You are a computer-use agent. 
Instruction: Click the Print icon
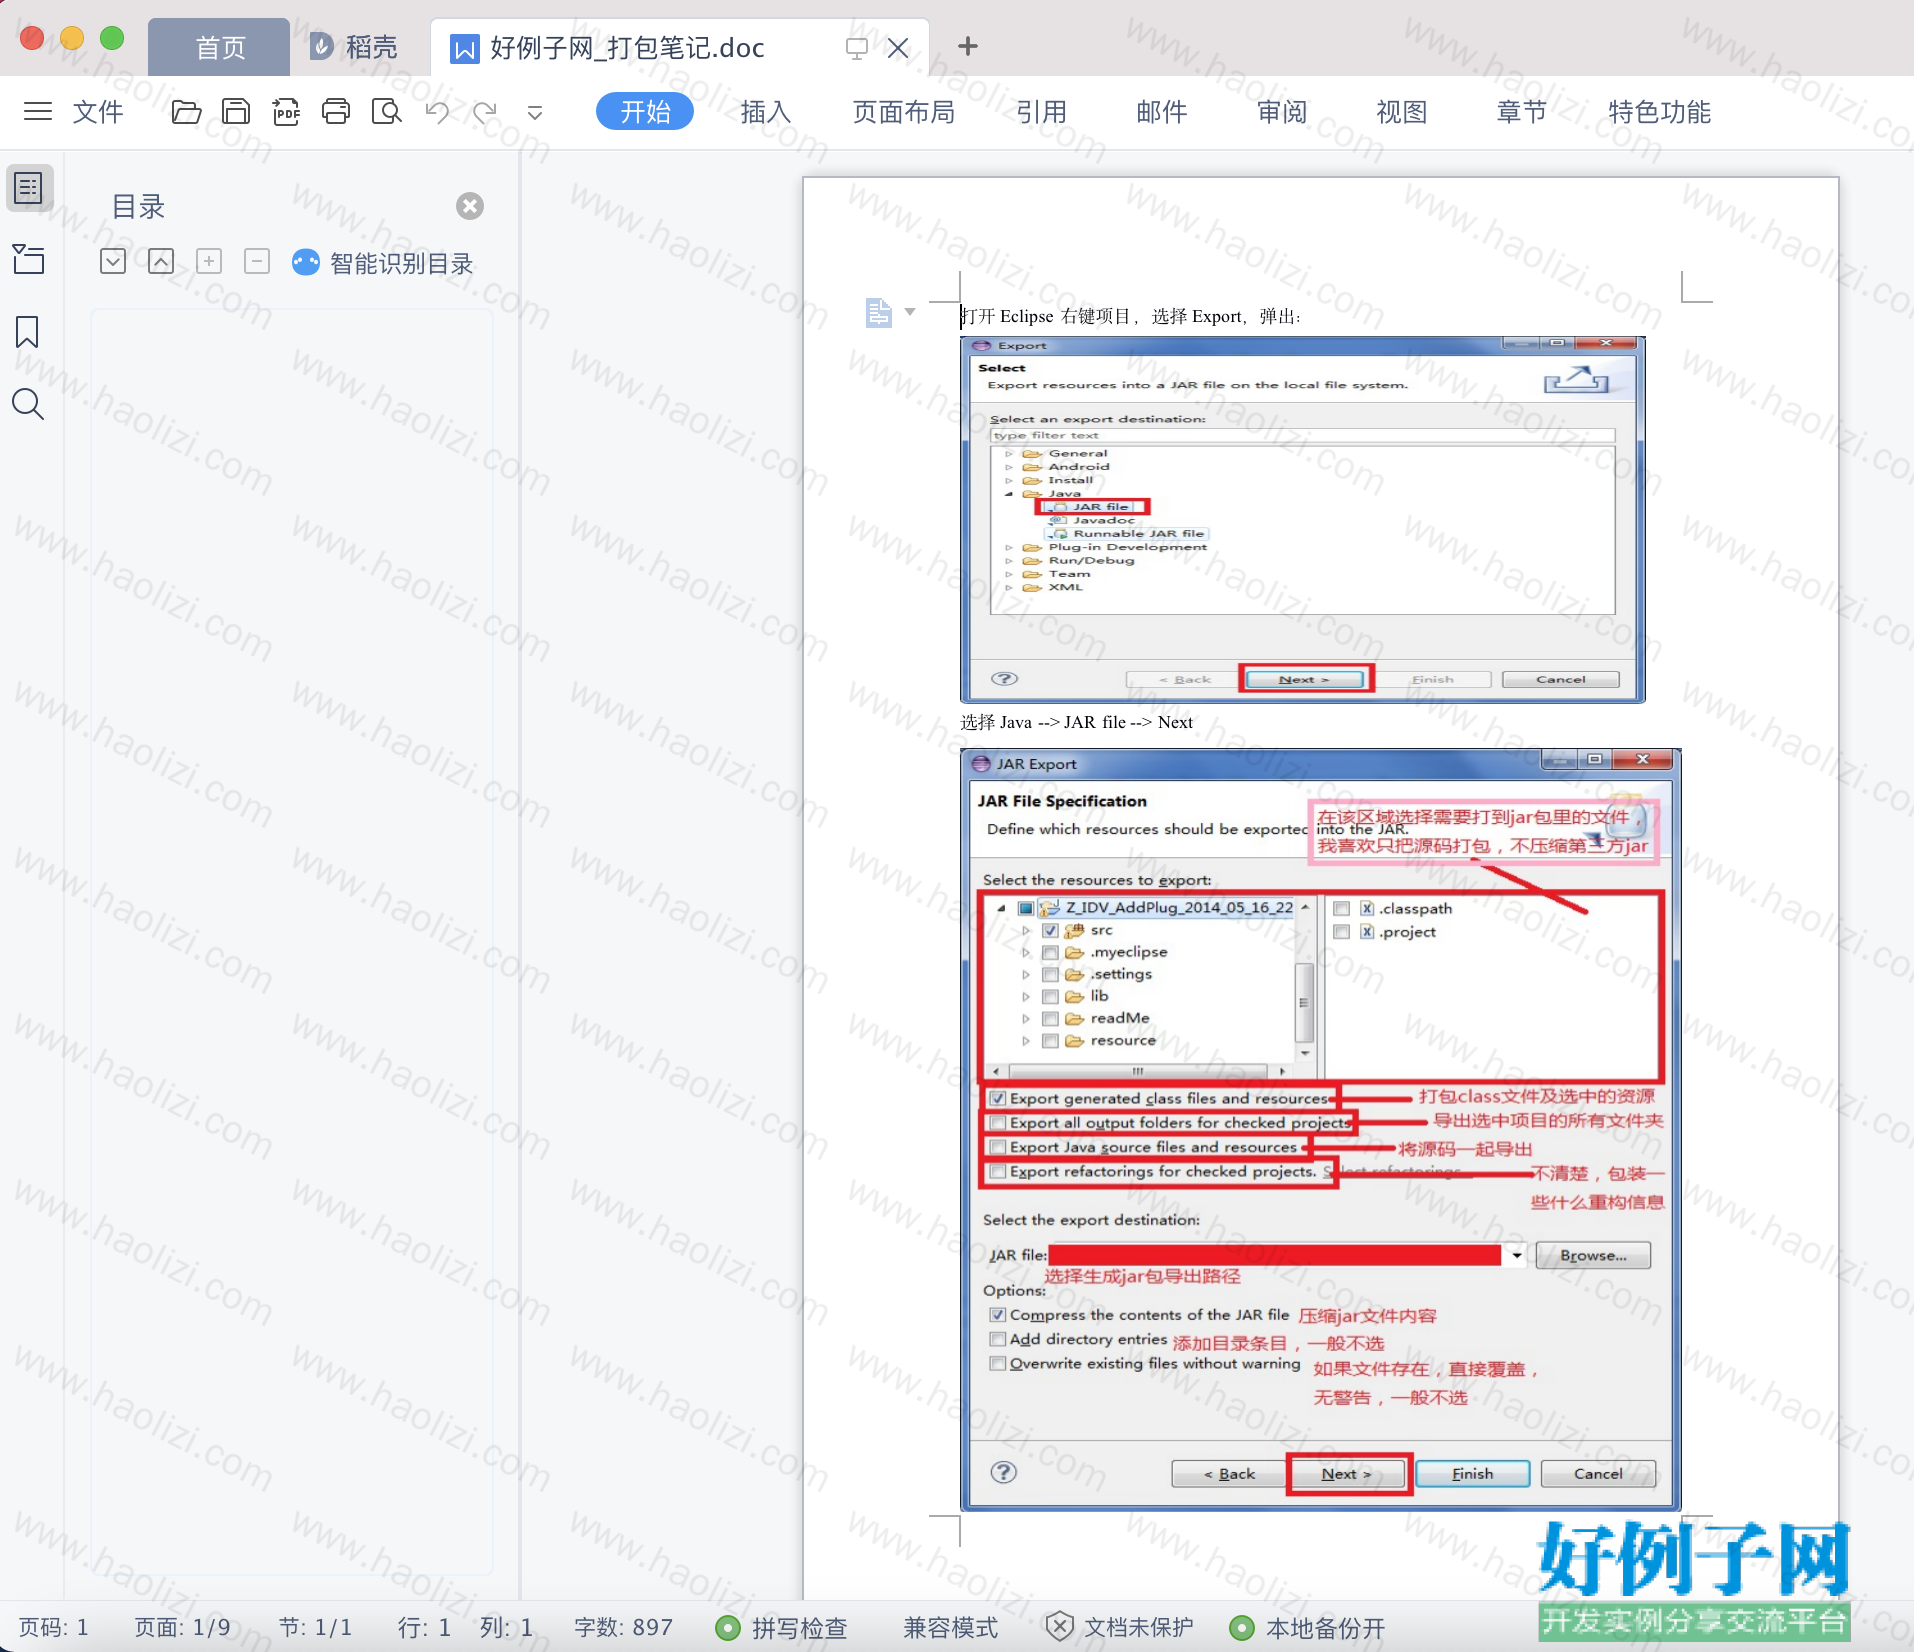coord(336,111)
